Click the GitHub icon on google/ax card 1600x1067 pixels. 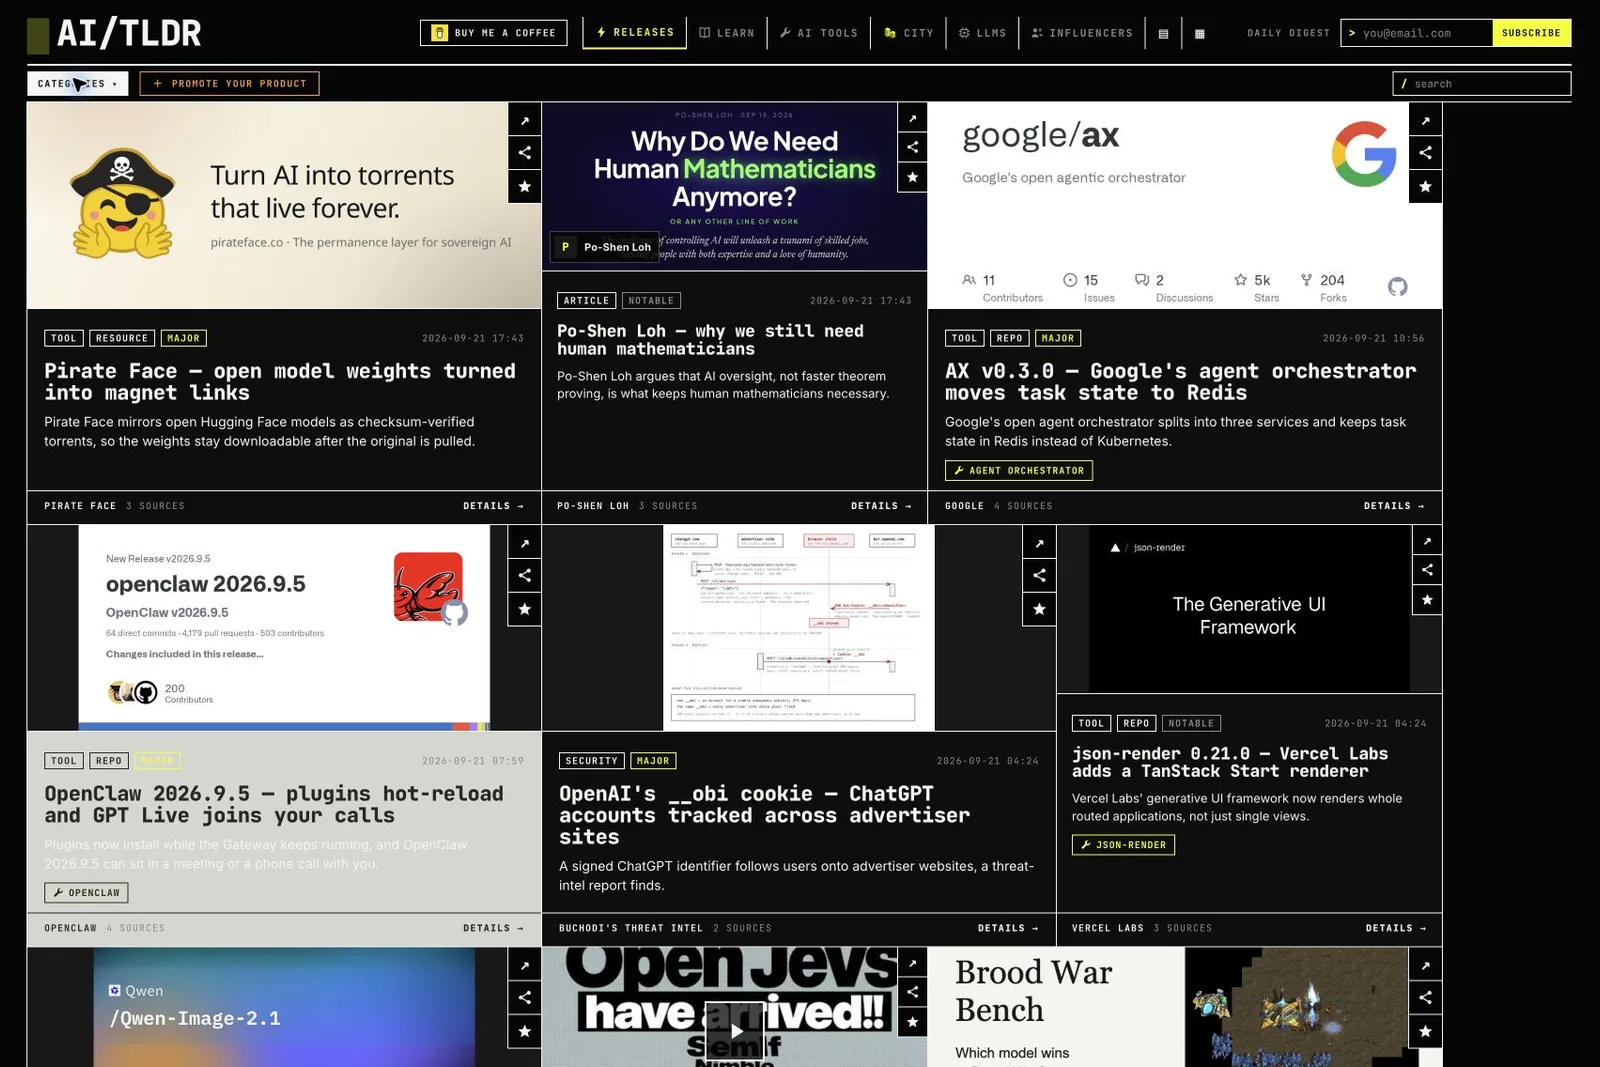(1398, 287)
